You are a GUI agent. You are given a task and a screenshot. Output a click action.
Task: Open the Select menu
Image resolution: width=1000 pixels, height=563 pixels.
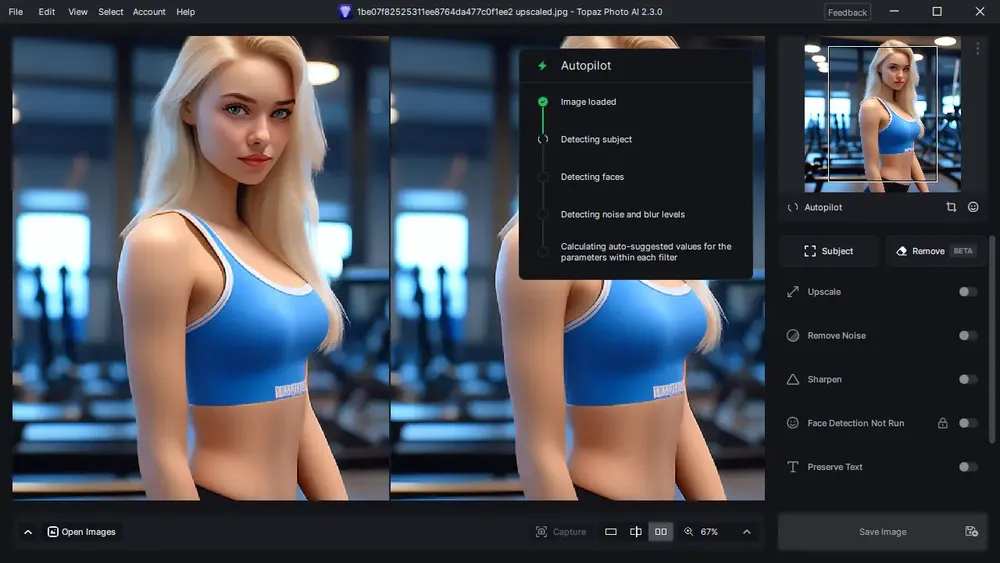[110, 11]
